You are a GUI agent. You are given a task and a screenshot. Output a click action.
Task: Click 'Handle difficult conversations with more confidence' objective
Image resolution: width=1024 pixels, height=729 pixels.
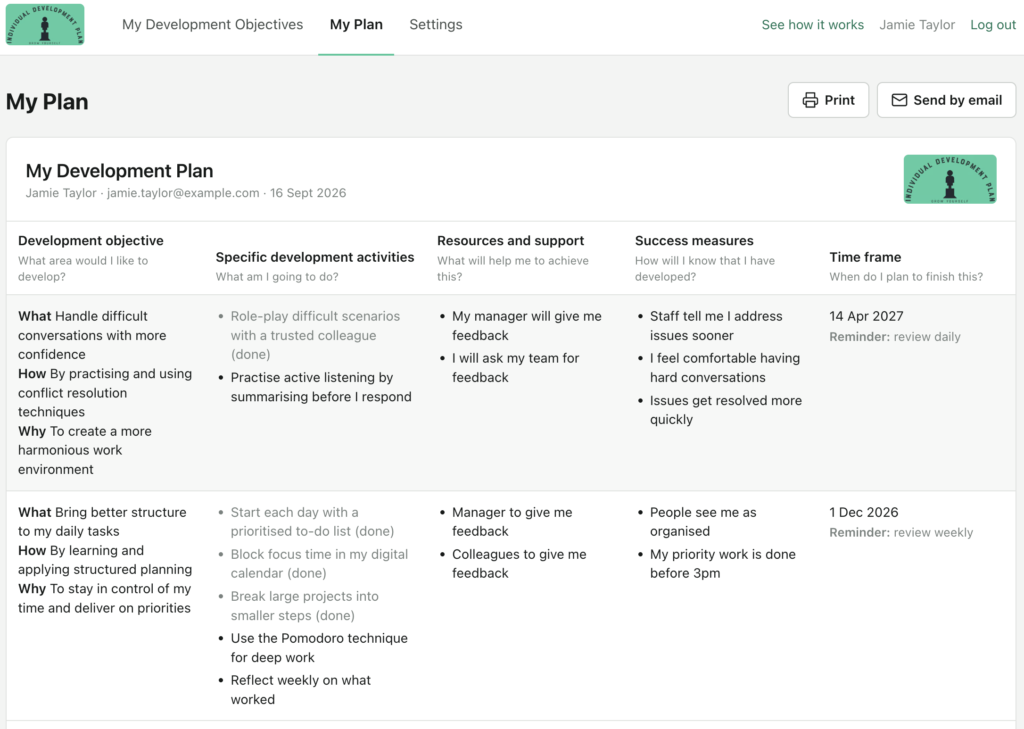[92, 335]
